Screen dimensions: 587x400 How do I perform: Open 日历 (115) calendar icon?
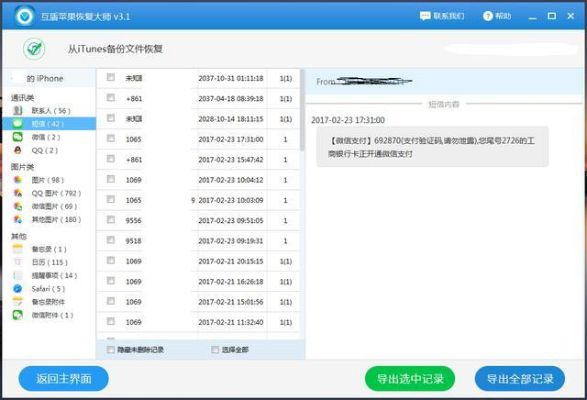tap(18, 262)
